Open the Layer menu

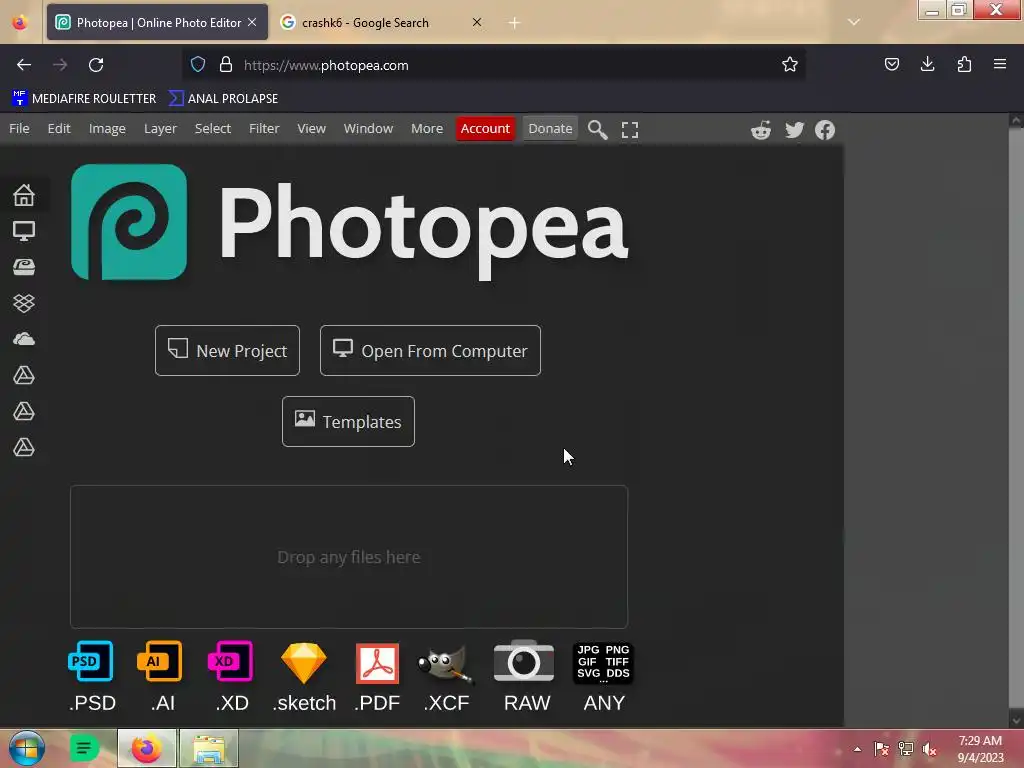160,129
